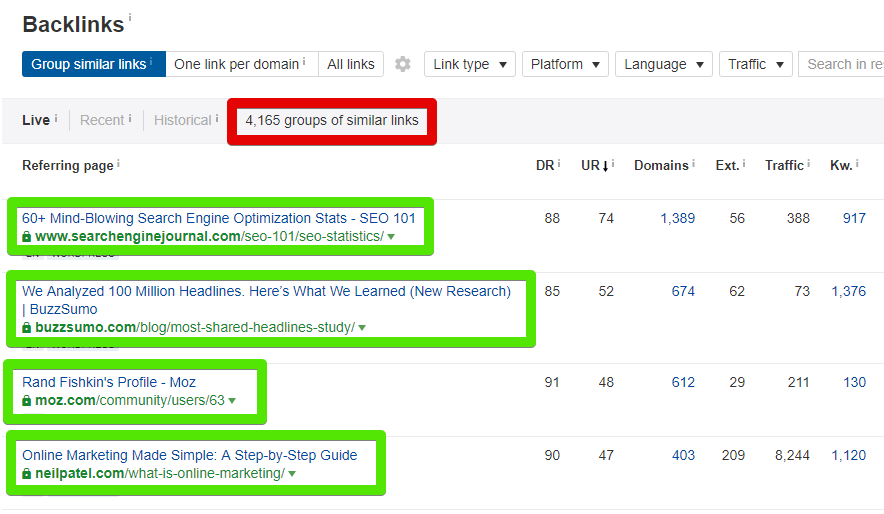The image size is (884, 514).
Task: Open Online Marketing Made Simple guide link
Action: click(x=189, y=455)
